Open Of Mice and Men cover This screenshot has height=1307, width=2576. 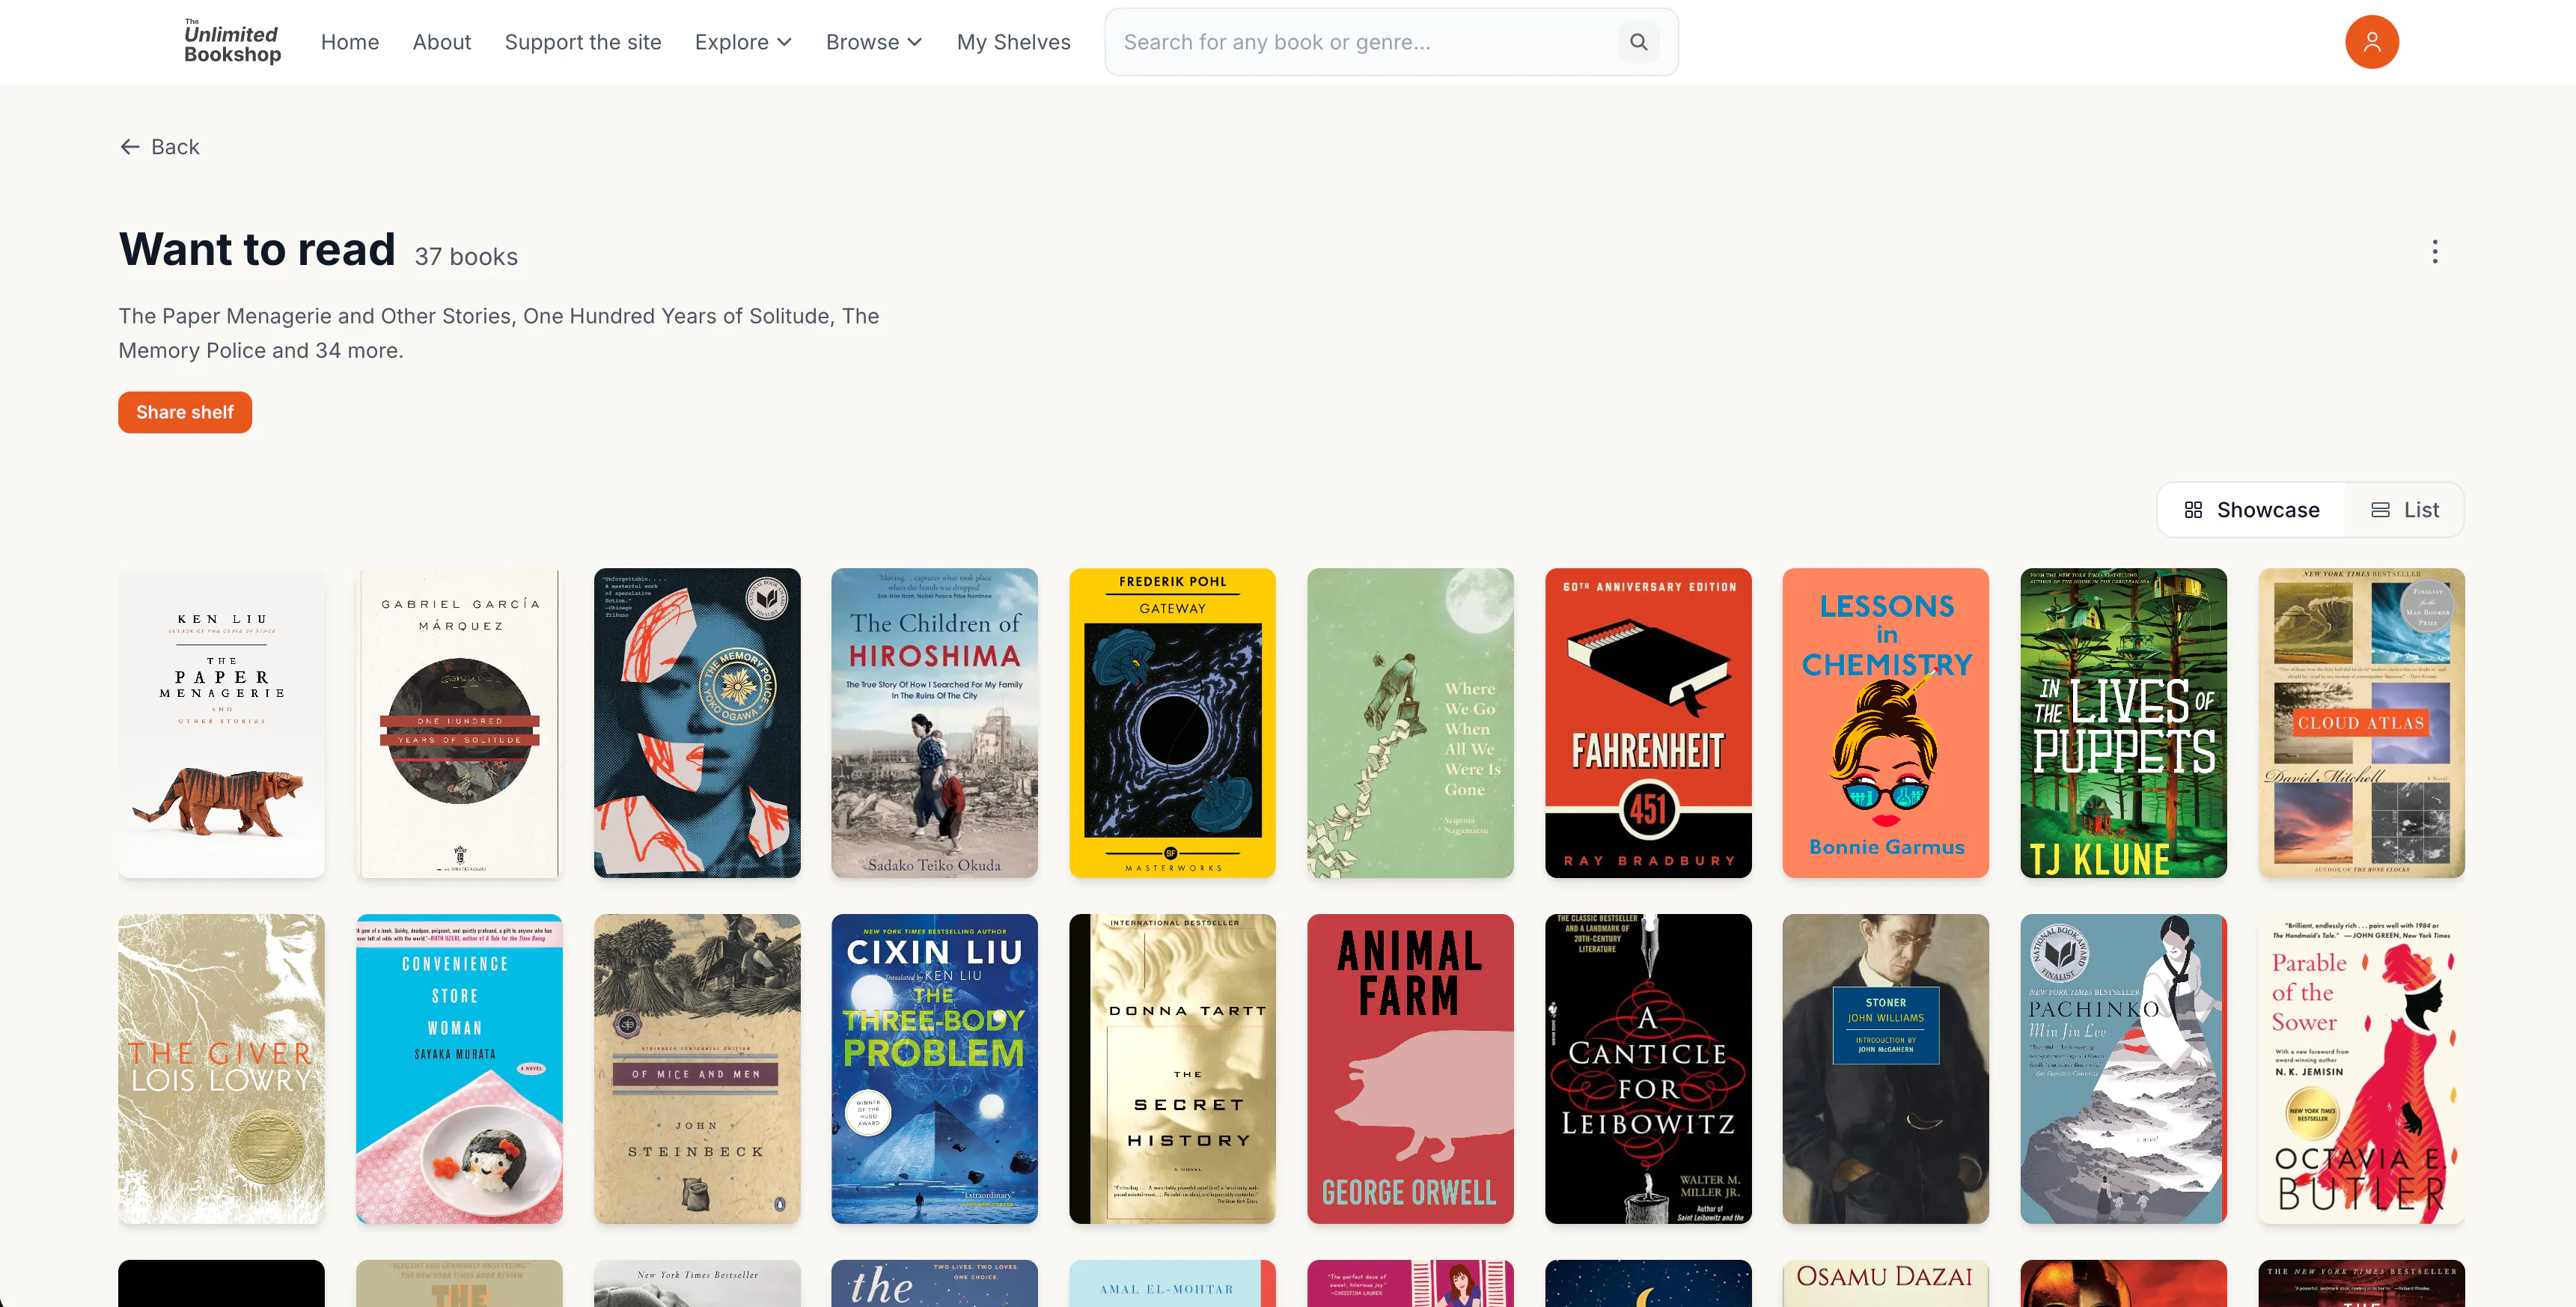point(697,1069)
